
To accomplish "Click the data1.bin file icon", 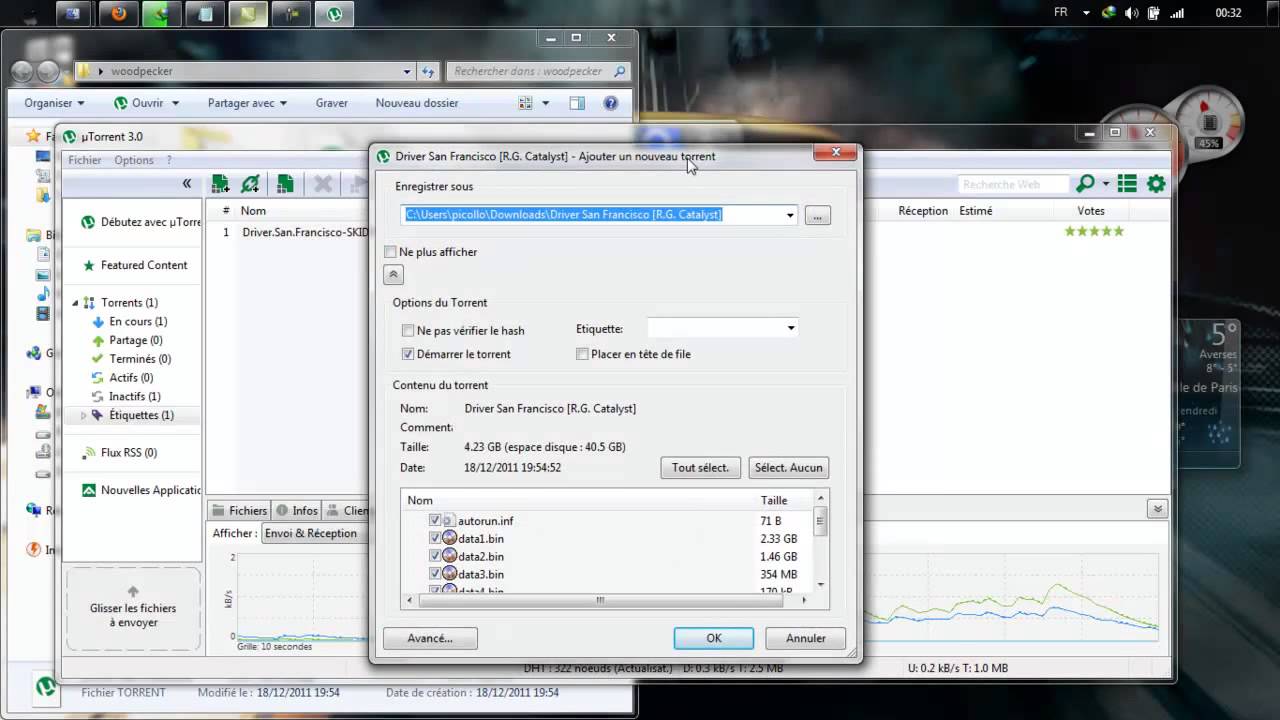I will coord(450,538).
